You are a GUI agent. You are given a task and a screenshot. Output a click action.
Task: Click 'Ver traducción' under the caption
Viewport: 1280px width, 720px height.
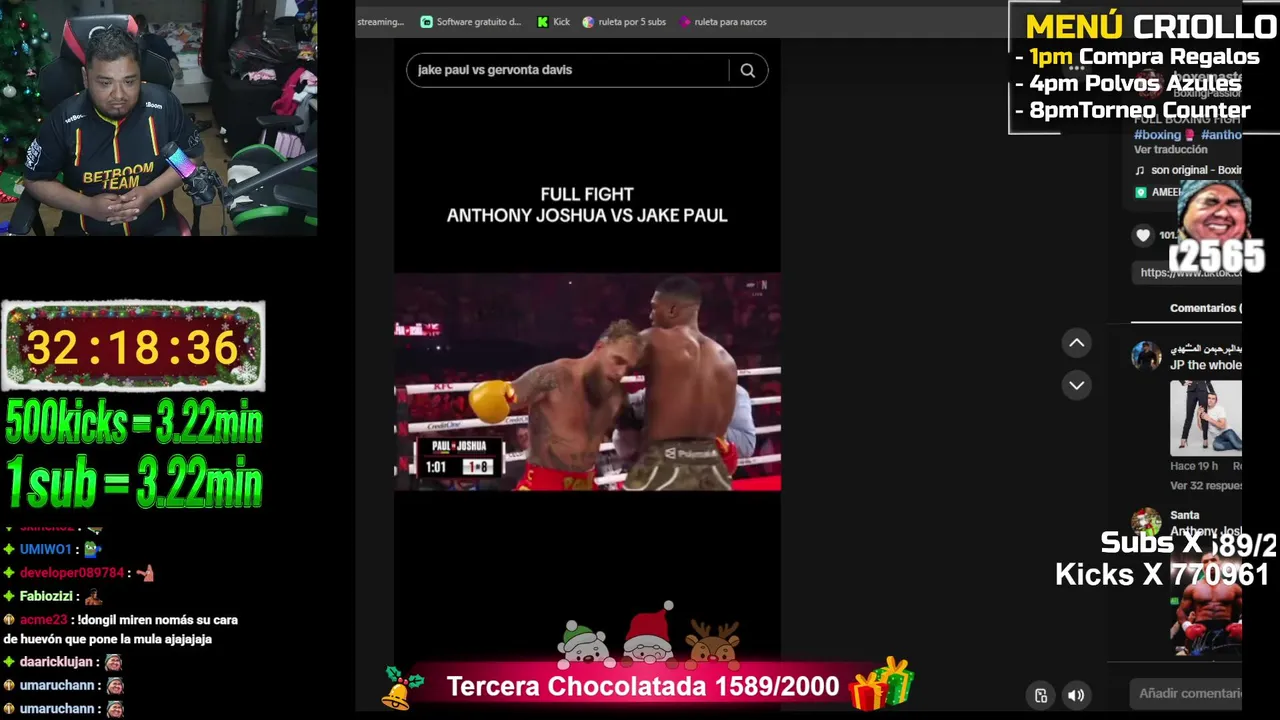1170,150
